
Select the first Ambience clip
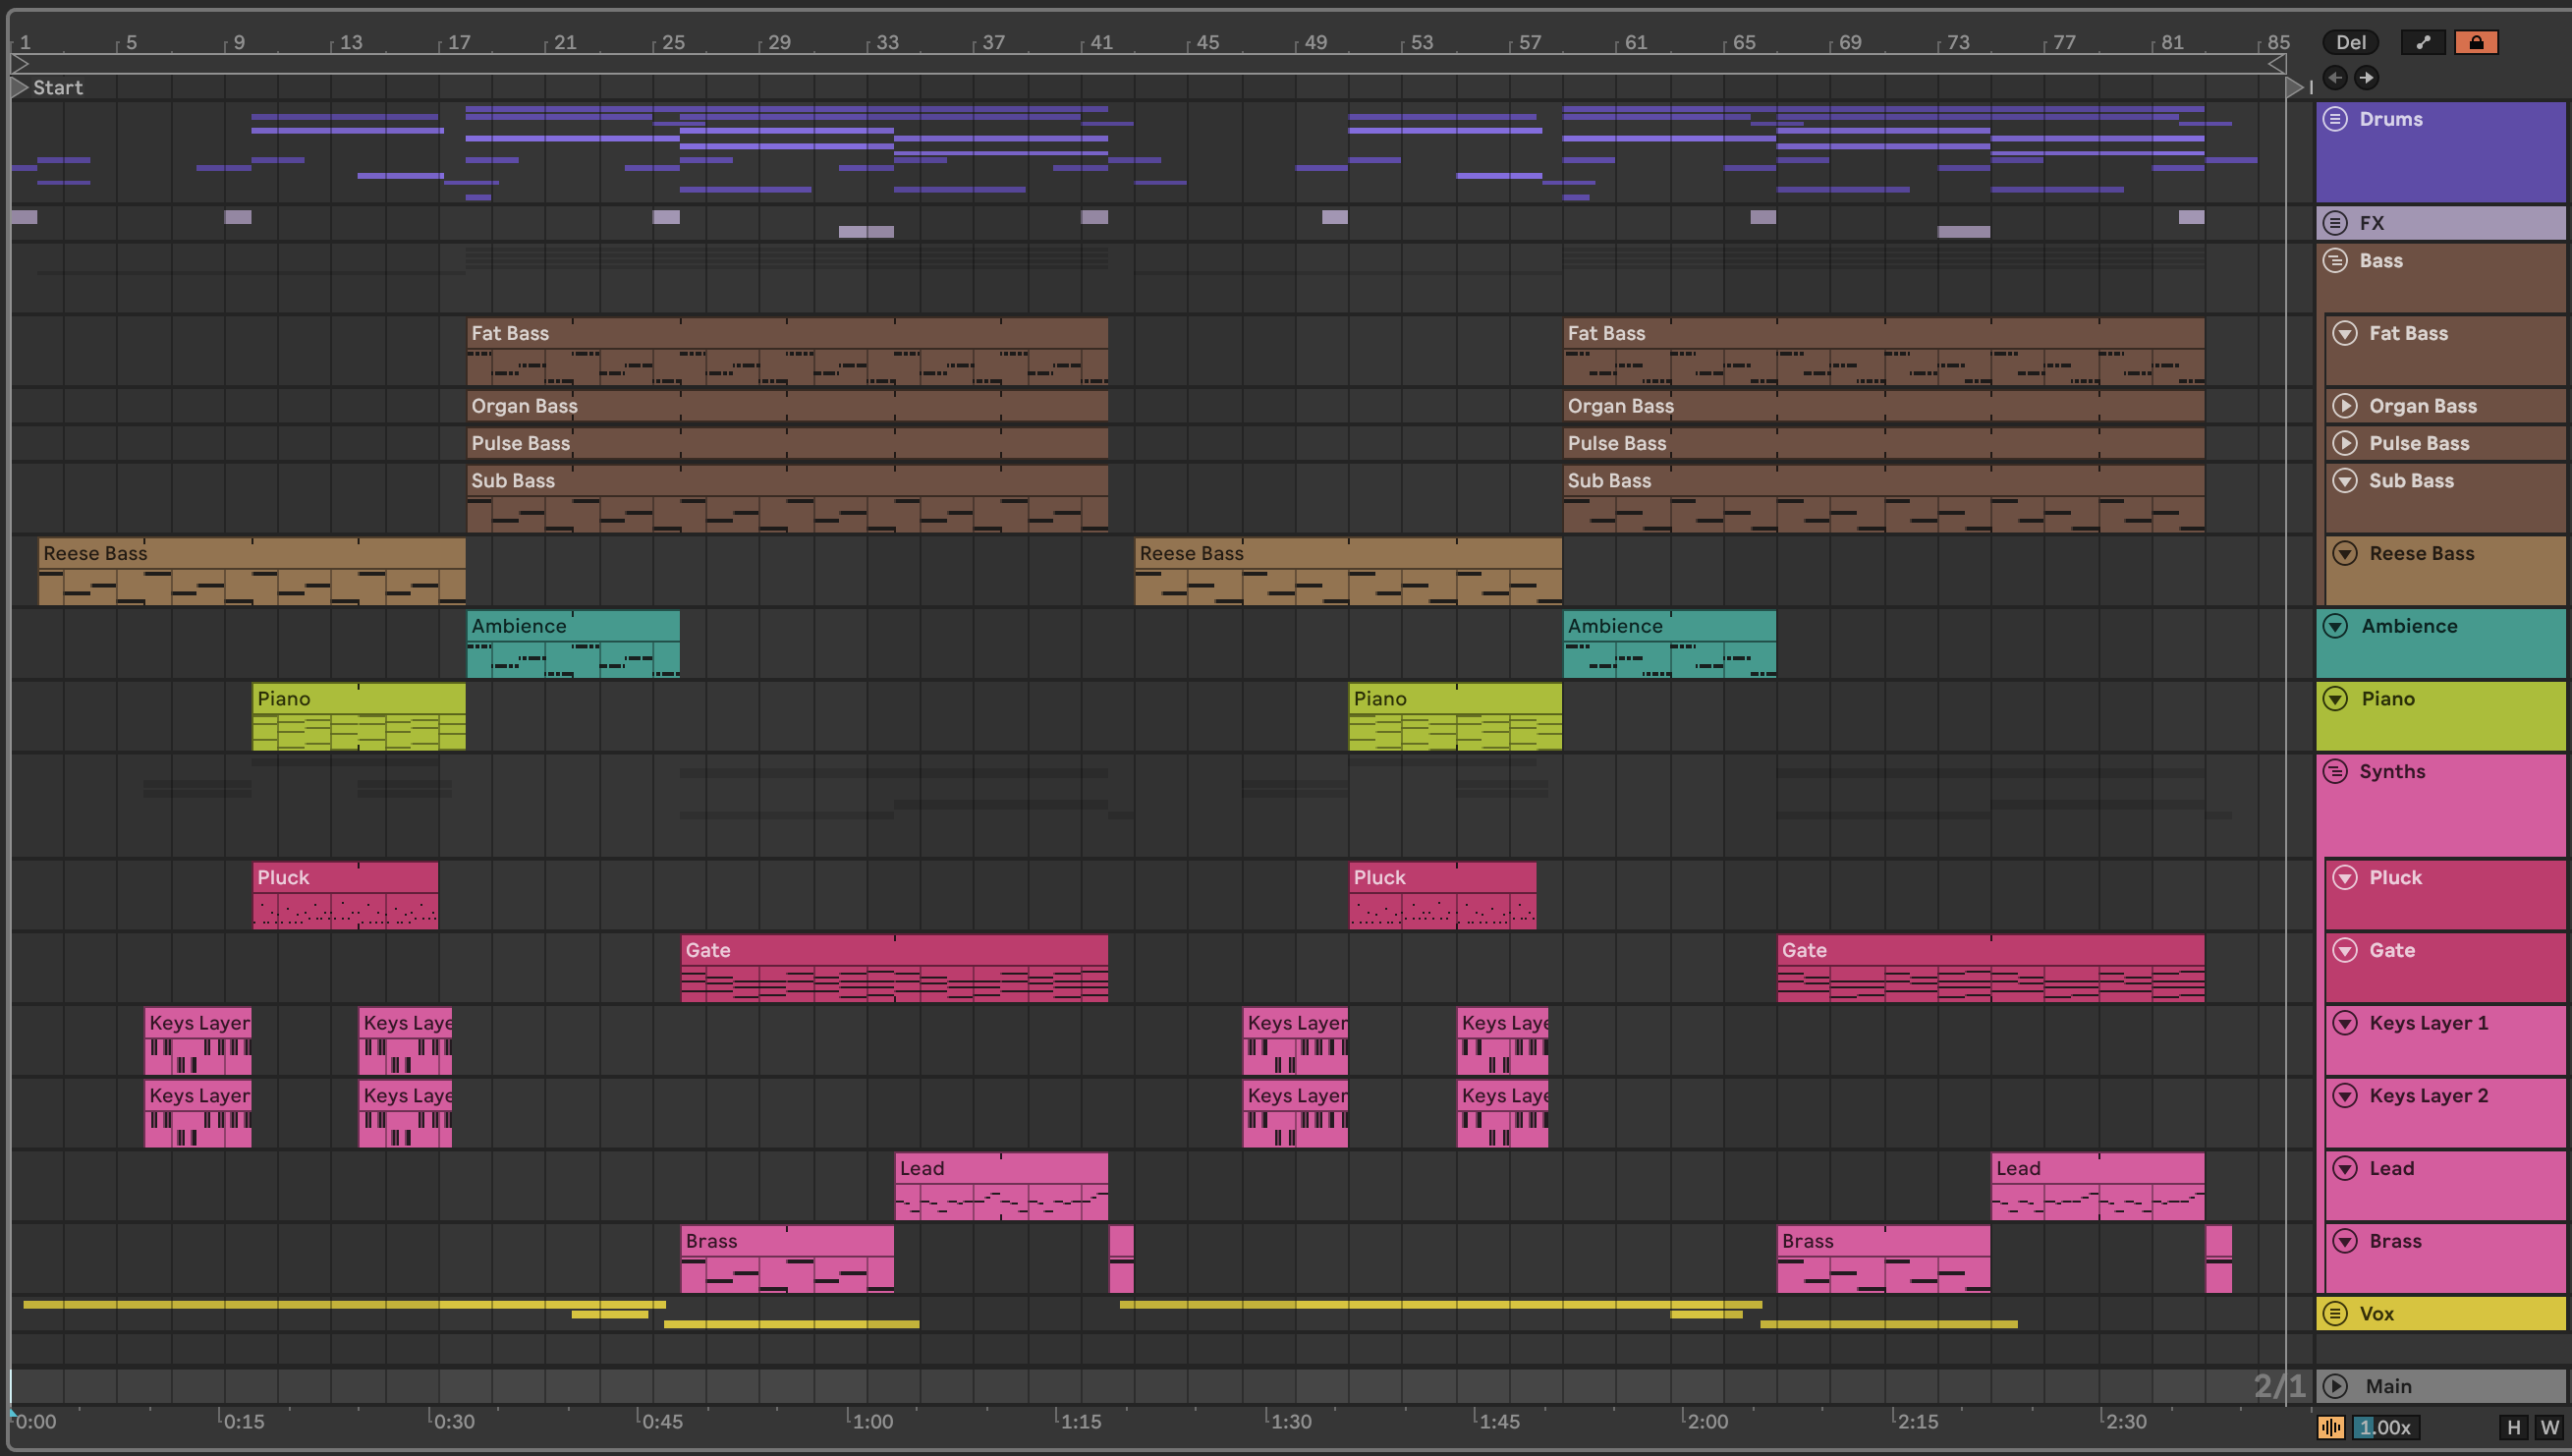tap(573, 644)
